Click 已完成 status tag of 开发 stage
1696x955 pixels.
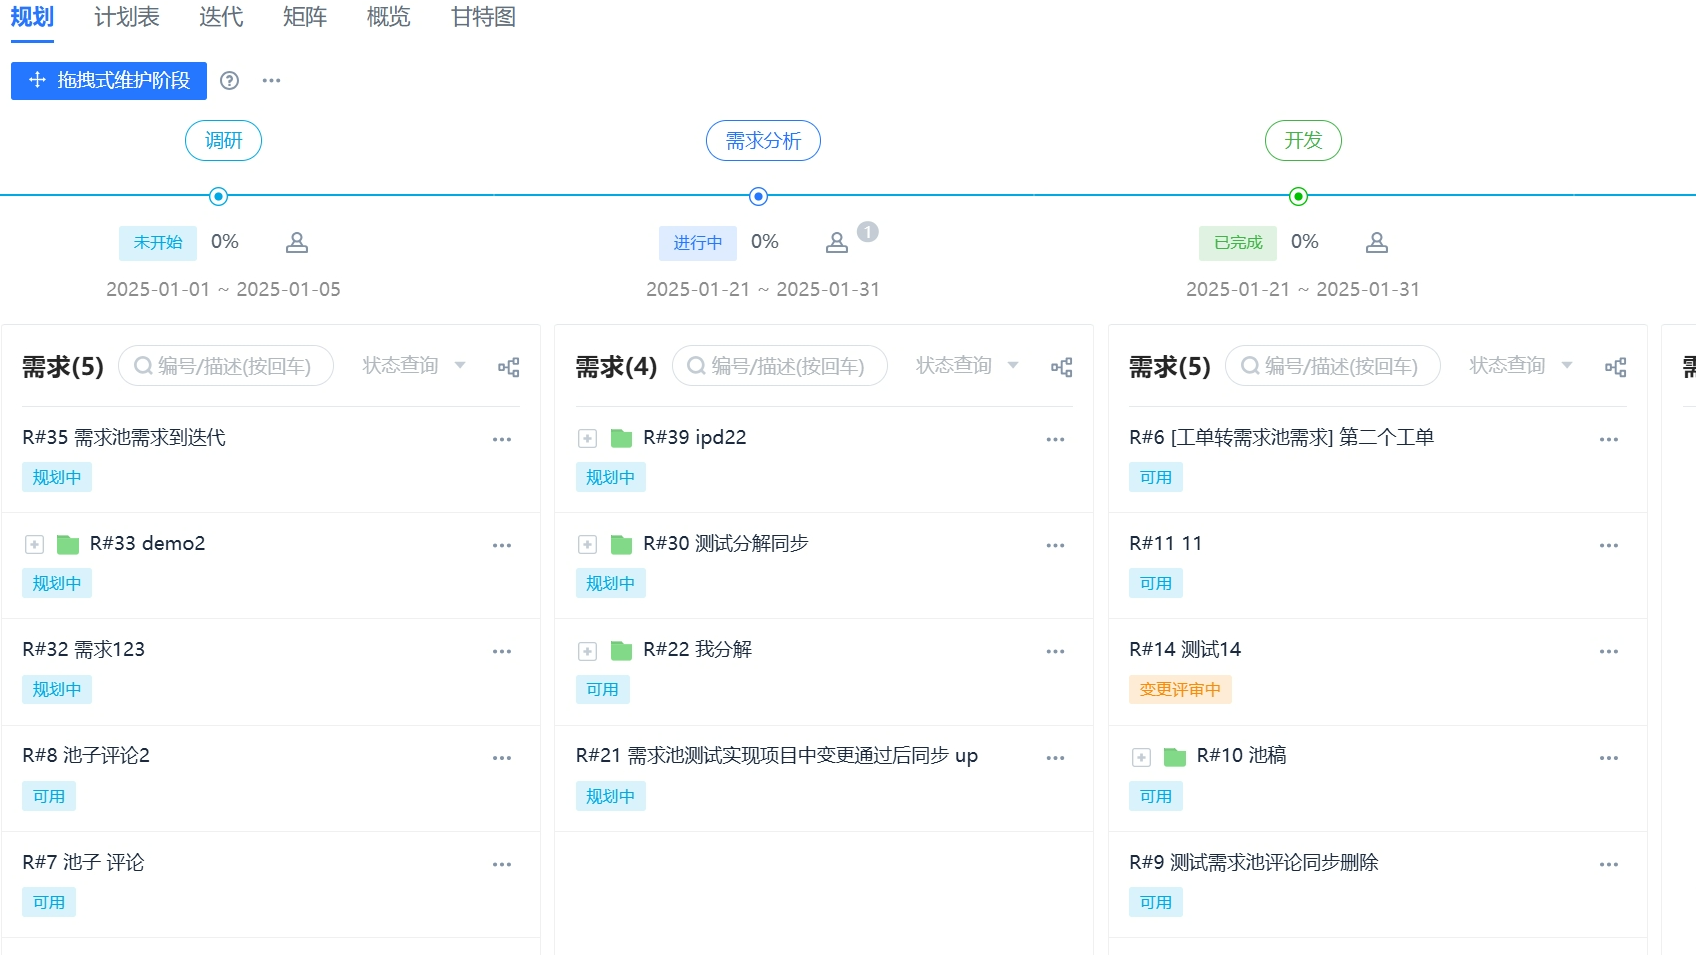click(1238, 243)
